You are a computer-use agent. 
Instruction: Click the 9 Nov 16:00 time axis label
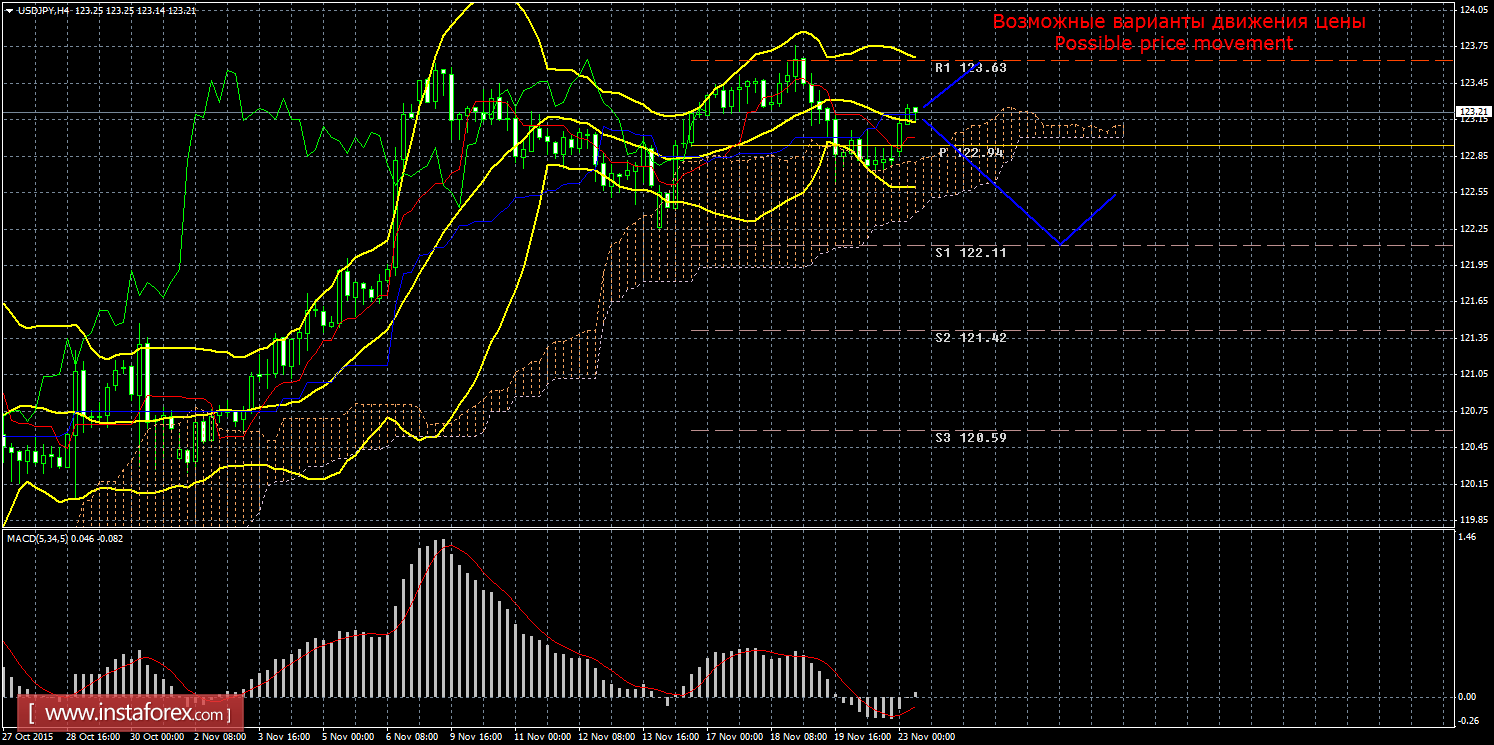coord(475,736)
